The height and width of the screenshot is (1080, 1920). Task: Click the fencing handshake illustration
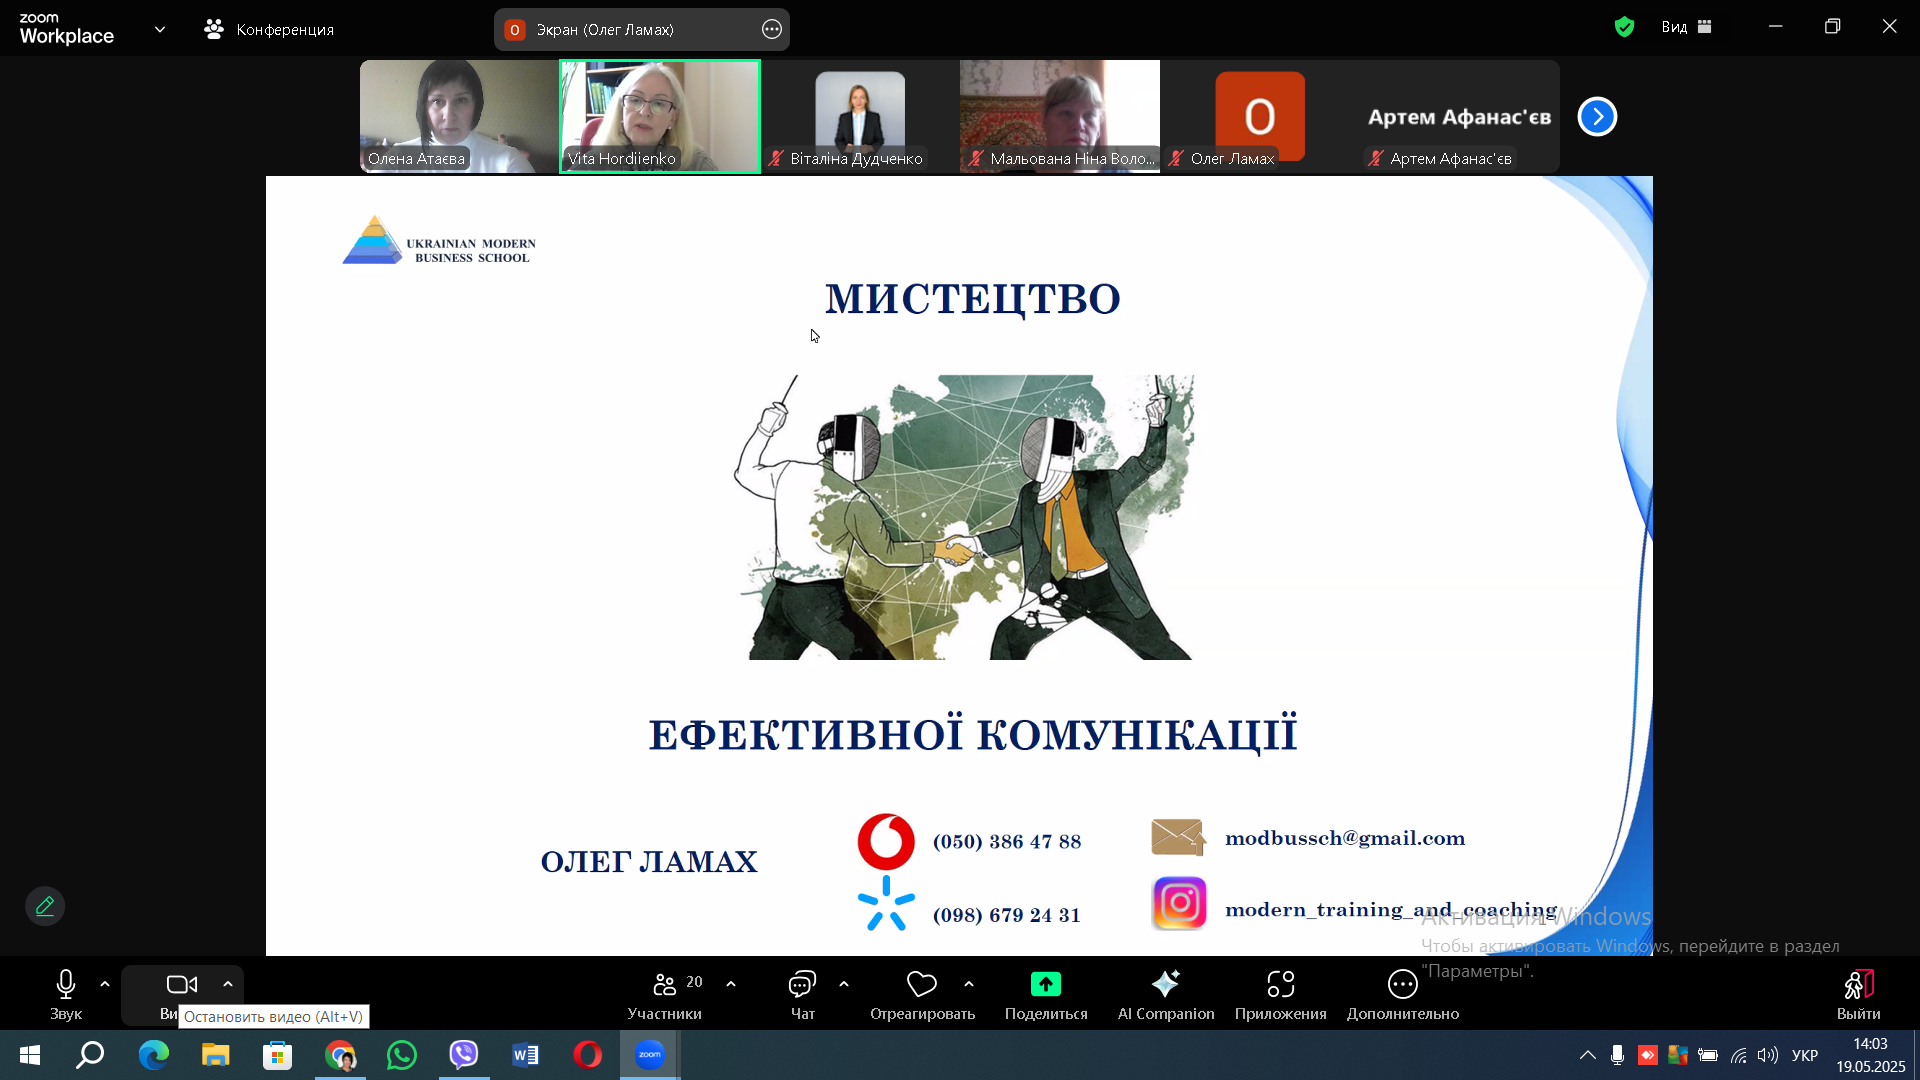(964, 517)
